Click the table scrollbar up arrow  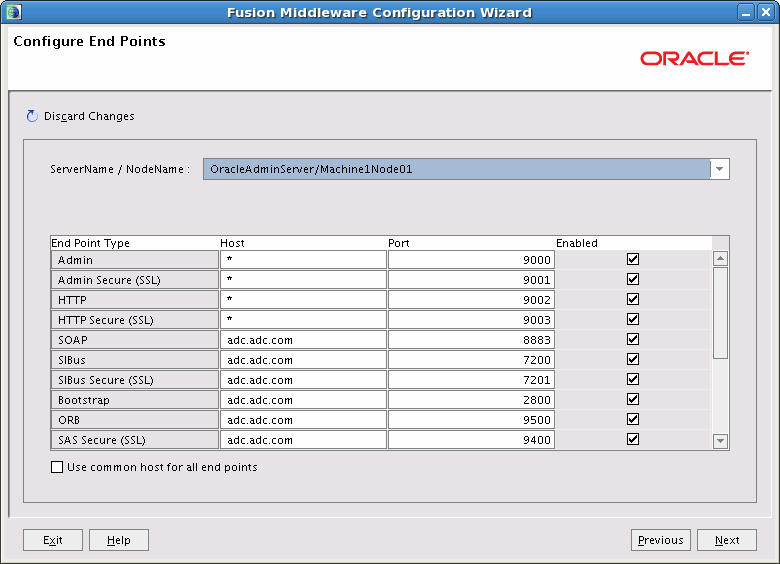(720, 258)
